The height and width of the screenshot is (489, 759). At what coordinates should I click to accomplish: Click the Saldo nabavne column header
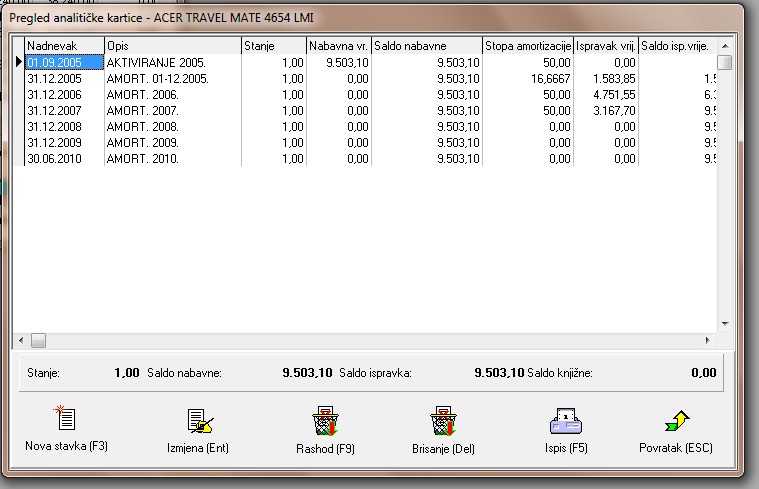tap(427, 46)
